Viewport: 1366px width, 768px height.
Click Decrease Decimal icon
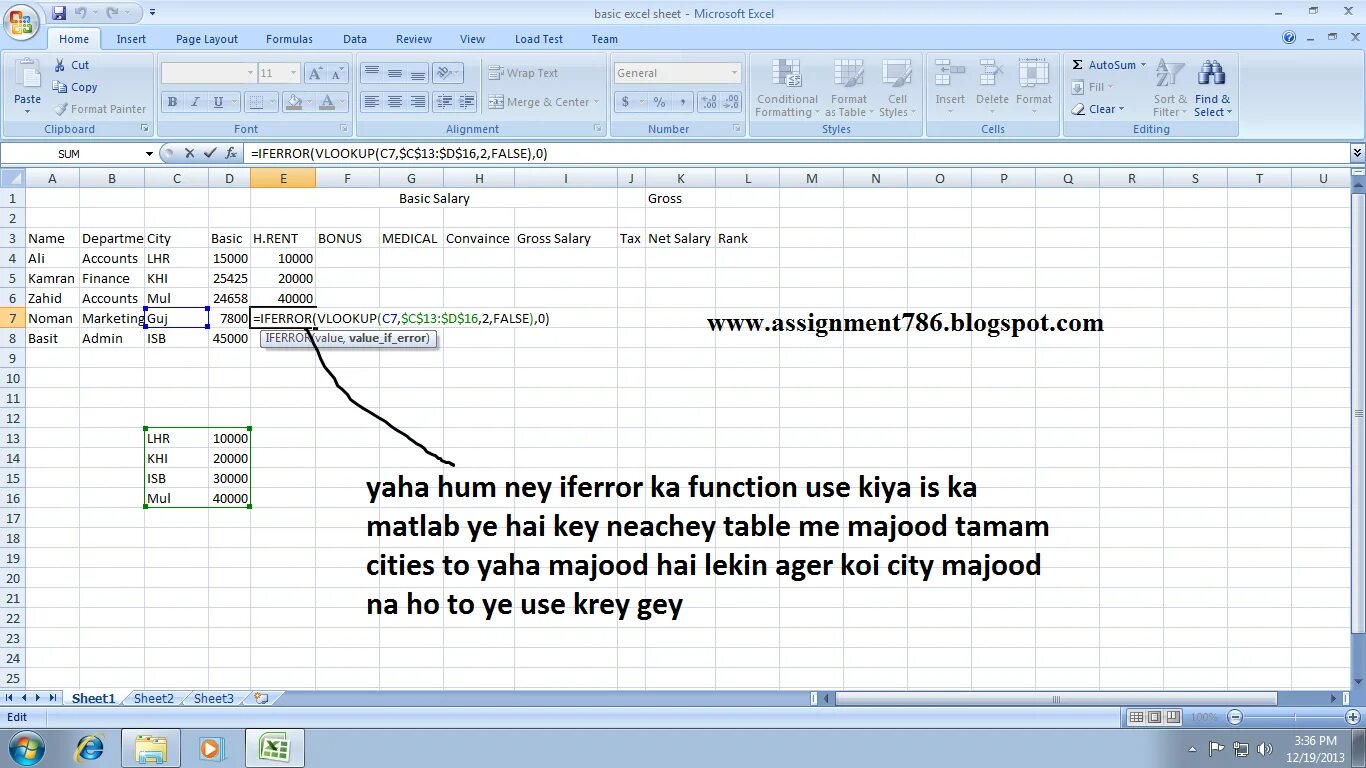(x=732, y=102)
